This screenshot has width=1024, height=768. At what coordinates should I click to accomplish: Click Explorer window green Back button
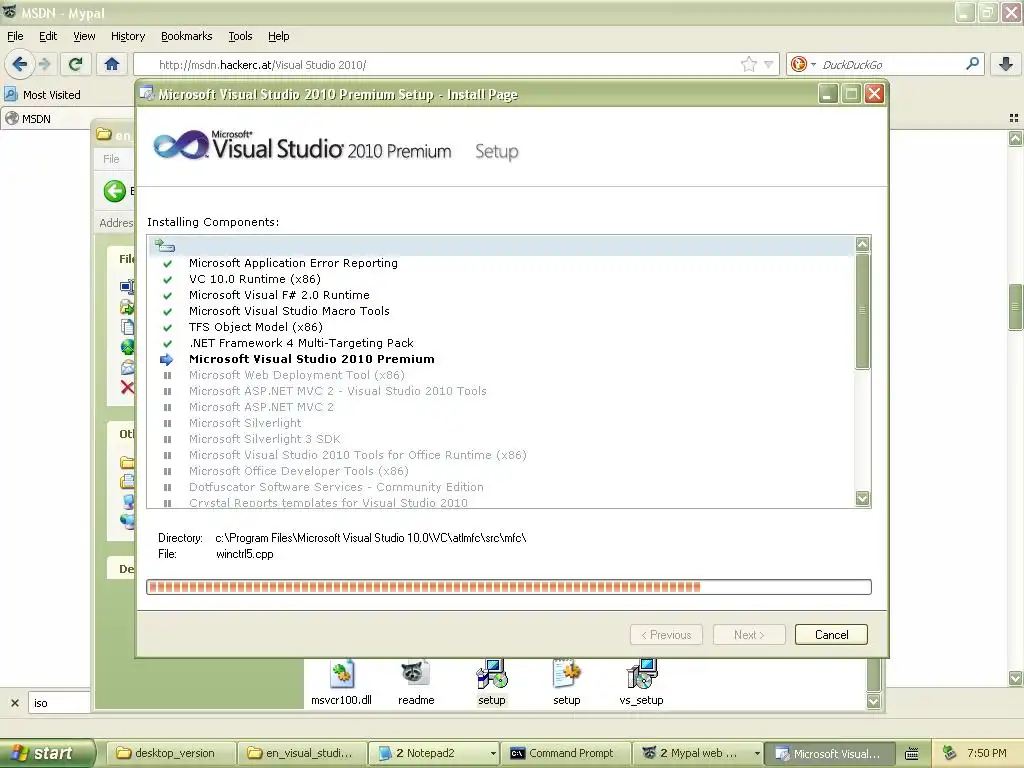tap(115, 191)
